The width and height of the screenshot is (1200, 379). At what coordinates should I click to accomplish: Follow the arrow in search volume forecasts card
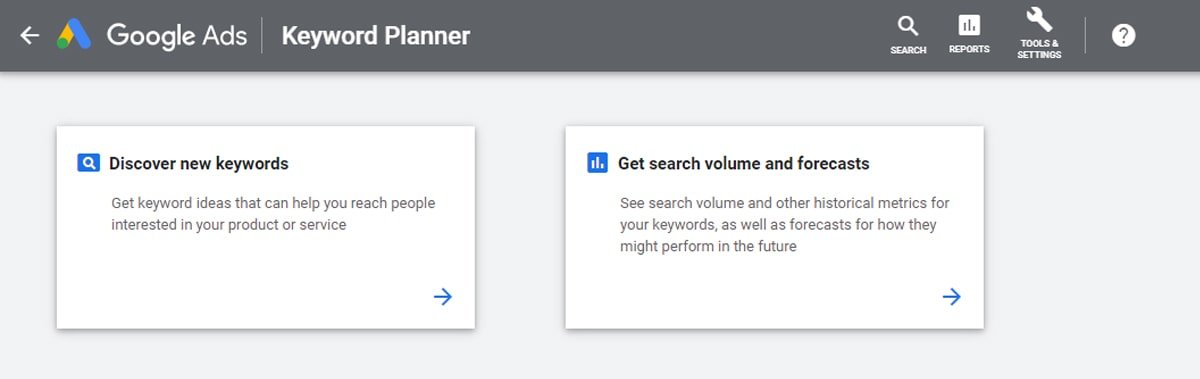click(x=952, y=296)
